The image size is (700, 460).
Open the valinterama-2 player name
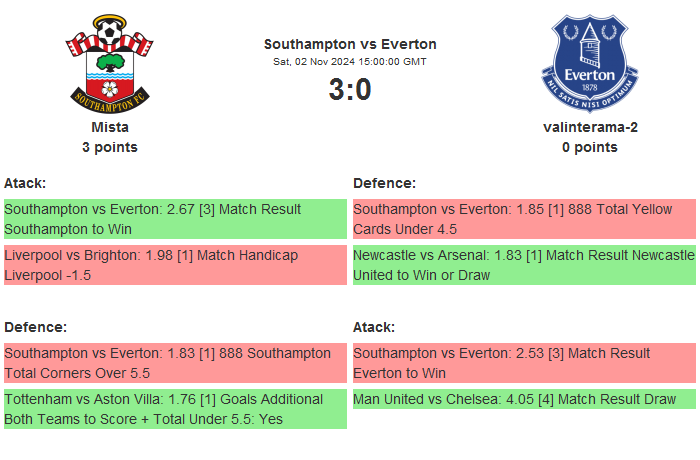[589, 127]
